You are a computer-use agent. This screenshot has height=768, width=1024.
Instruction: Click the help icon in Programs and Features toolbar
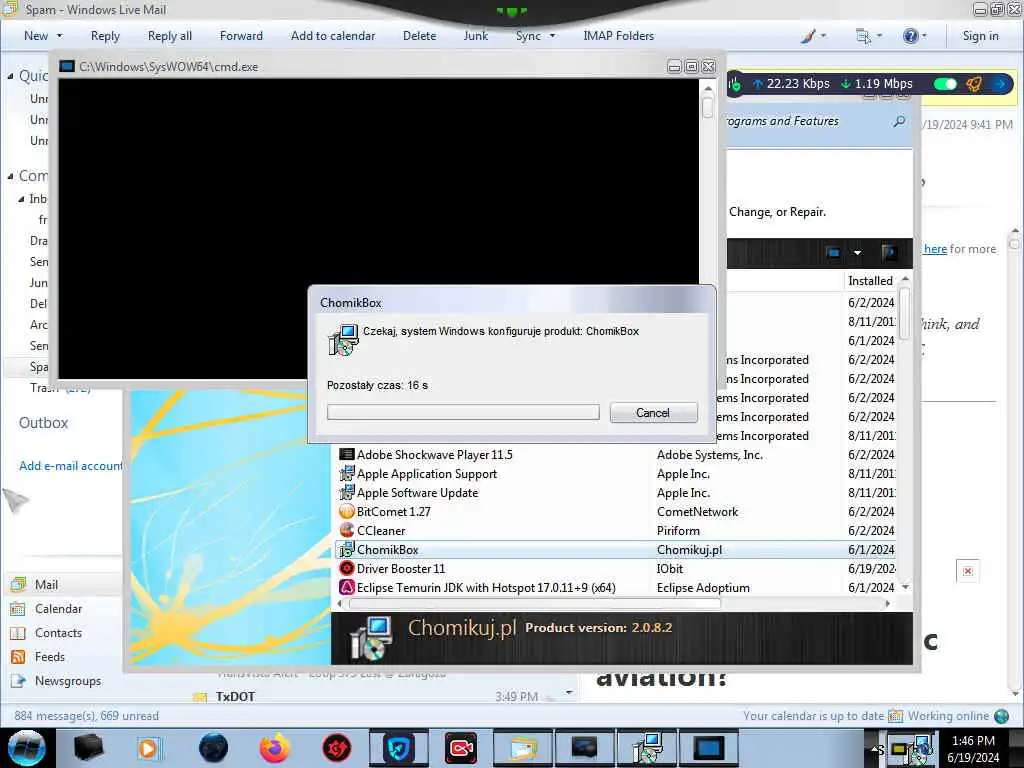click(x=888, y=253)
